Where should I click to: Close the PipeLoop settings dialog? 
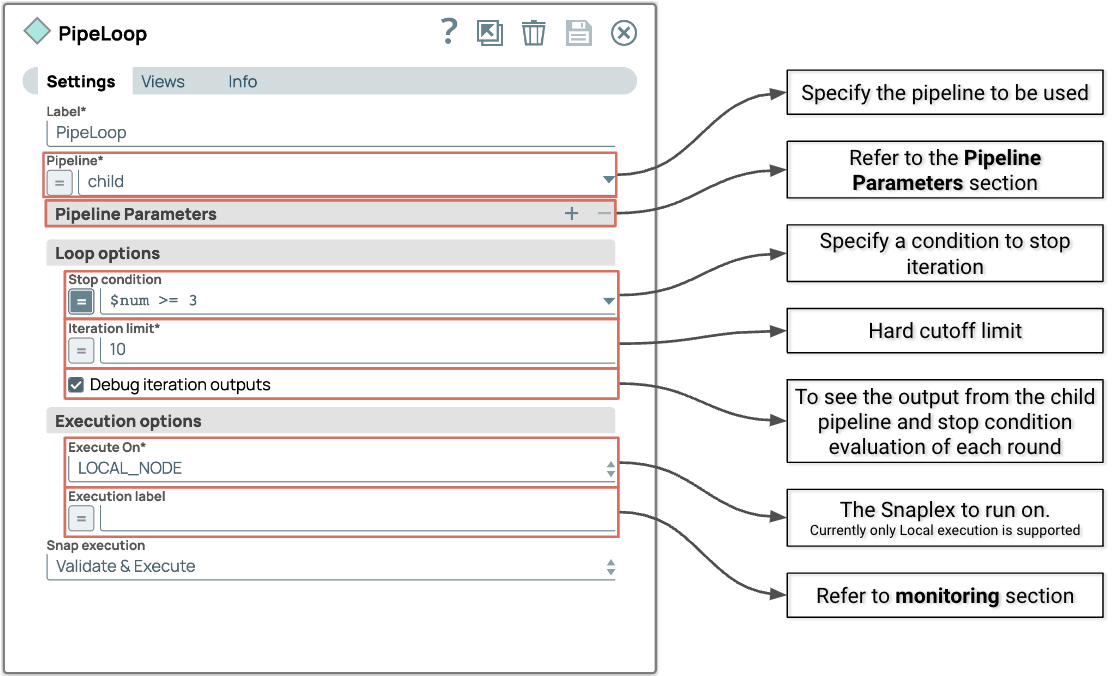tap(624, 33)
